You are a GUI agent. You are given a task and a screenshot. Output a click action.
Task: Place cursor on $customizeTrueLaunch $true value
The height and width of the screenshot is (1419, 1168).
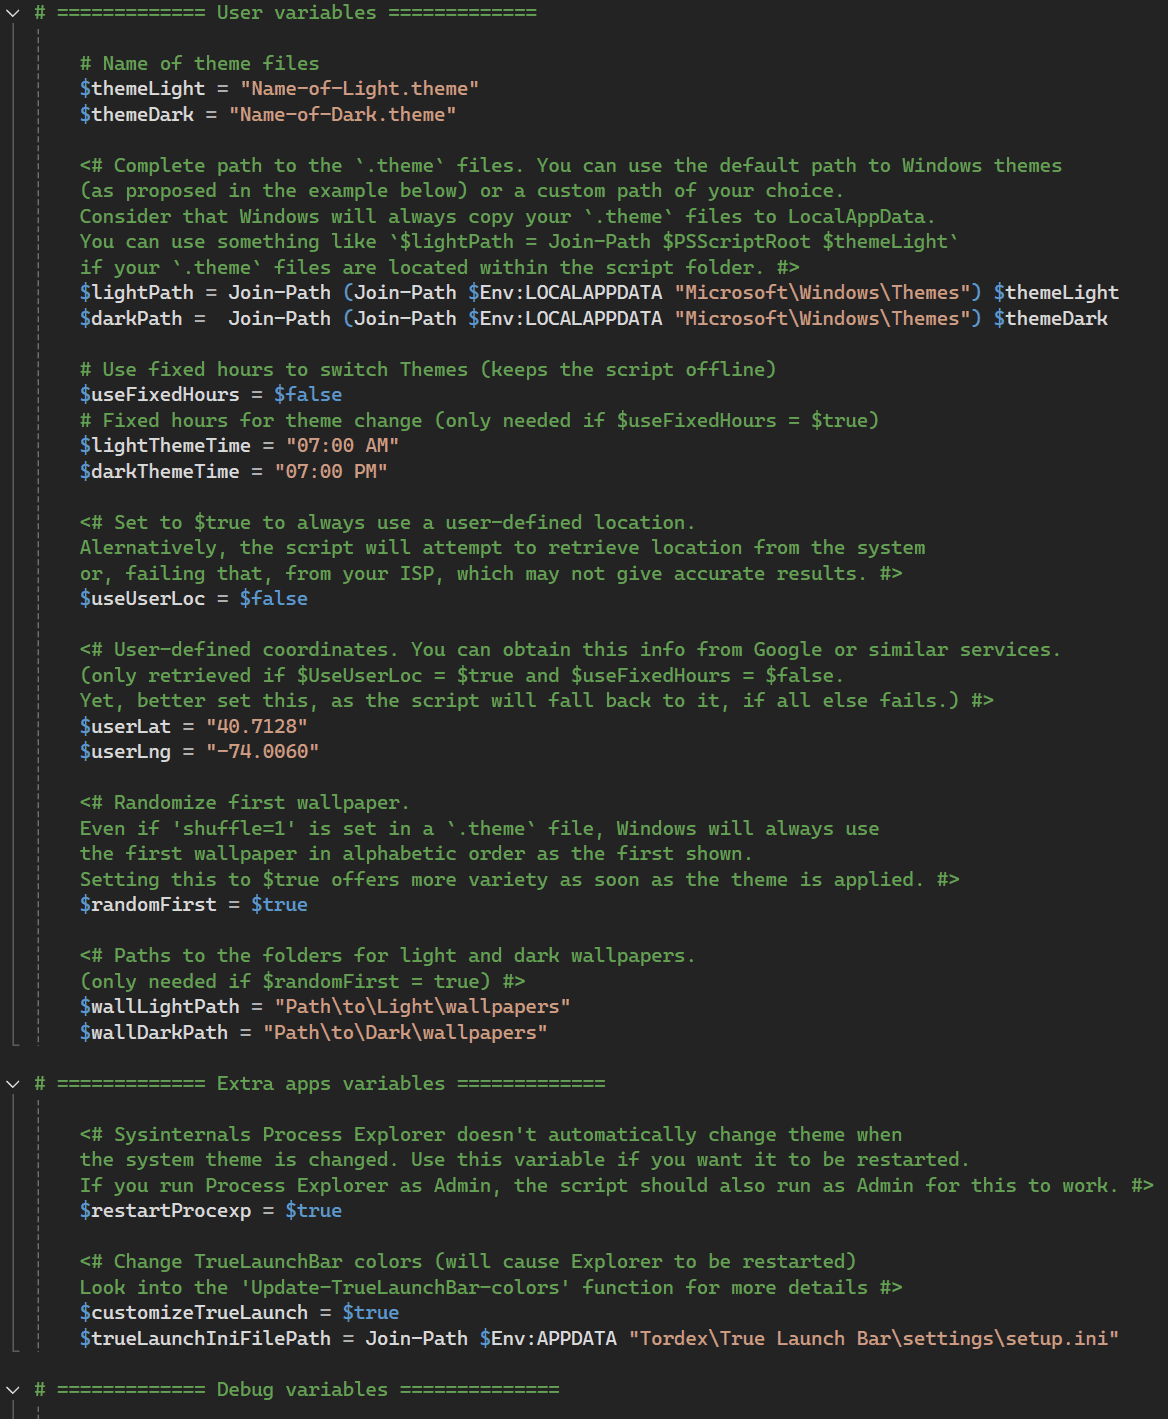tap(370, 1313)
